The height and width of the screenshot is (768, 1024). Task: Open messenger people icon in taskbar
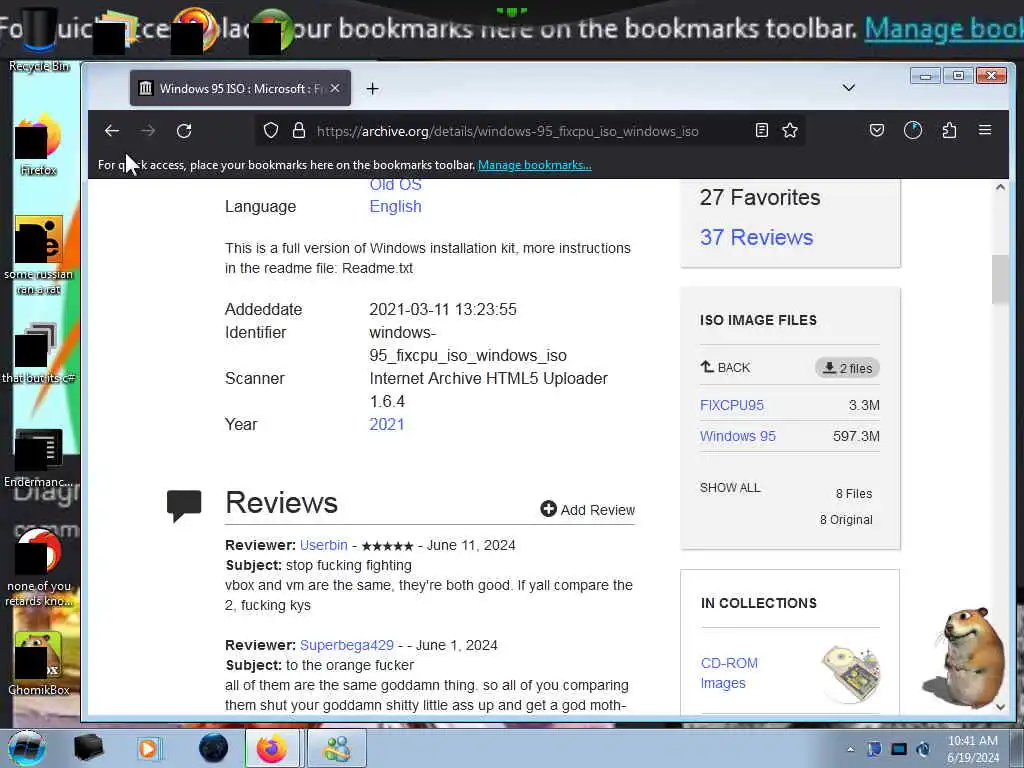click(x=337, y=748)
